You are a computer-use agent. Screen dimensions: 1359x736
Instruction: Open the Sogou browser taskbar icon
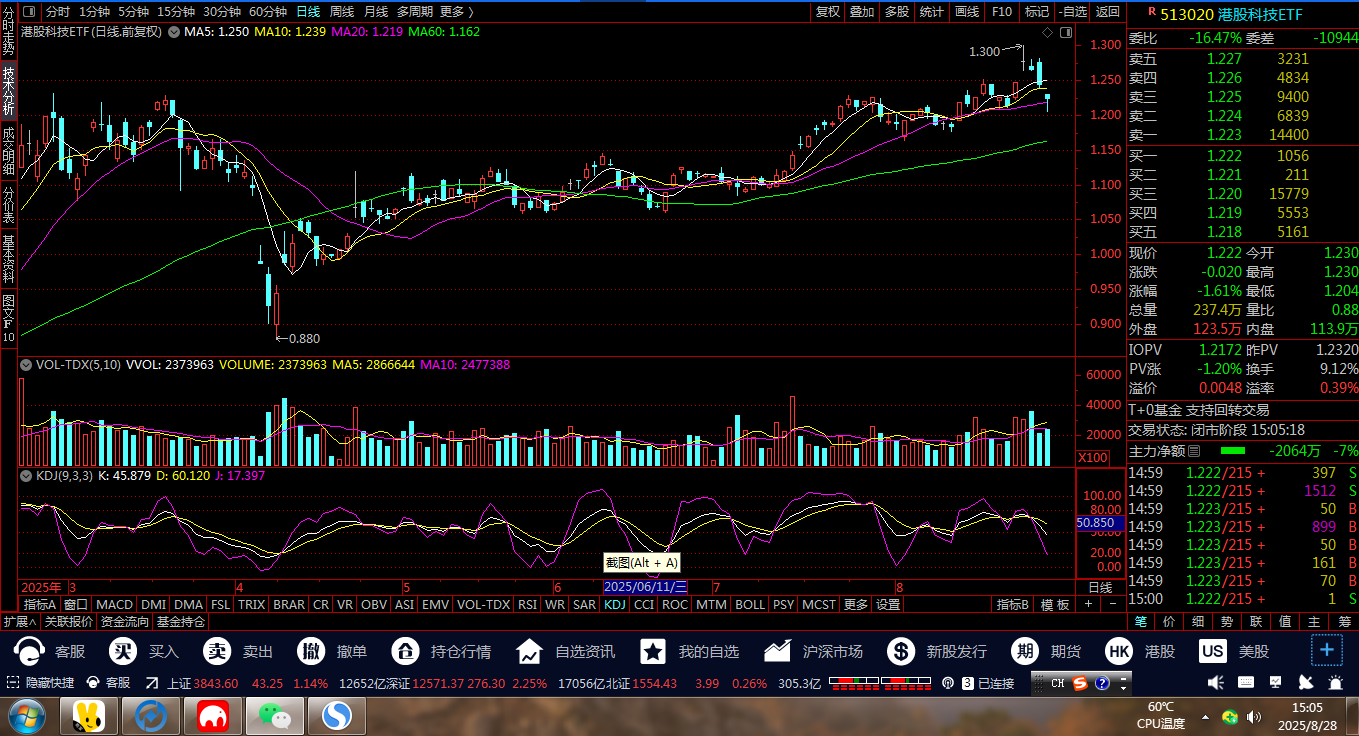[x=337, y=716]
